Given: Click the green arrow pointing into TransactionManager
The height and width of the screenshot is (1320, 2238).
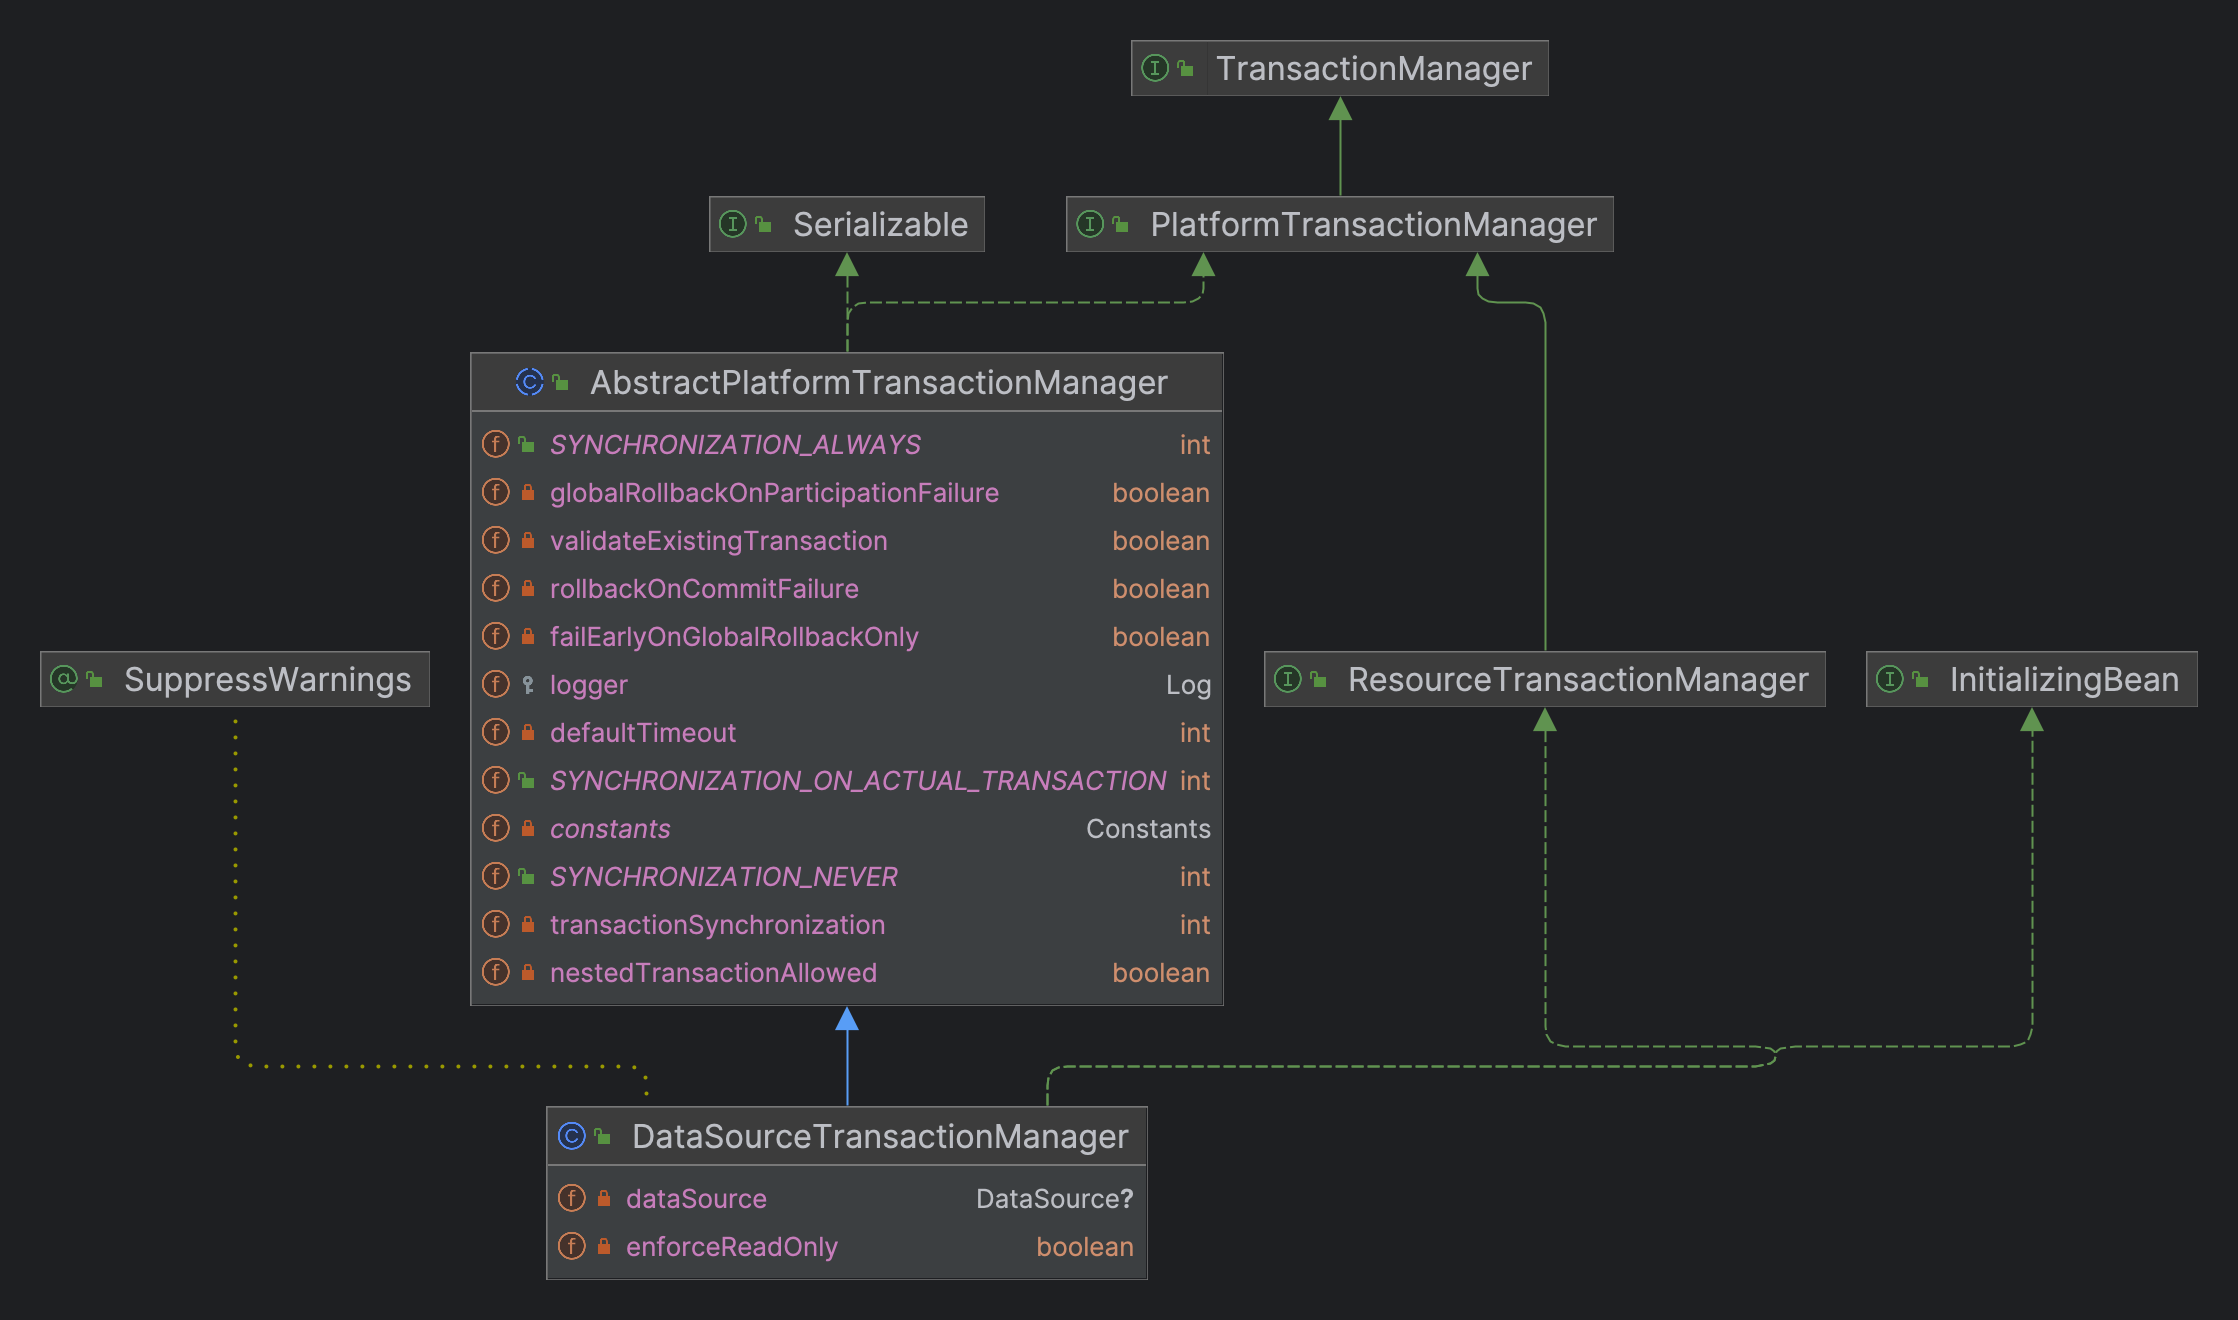Looking at the screenshot, I should (1340, 145).
